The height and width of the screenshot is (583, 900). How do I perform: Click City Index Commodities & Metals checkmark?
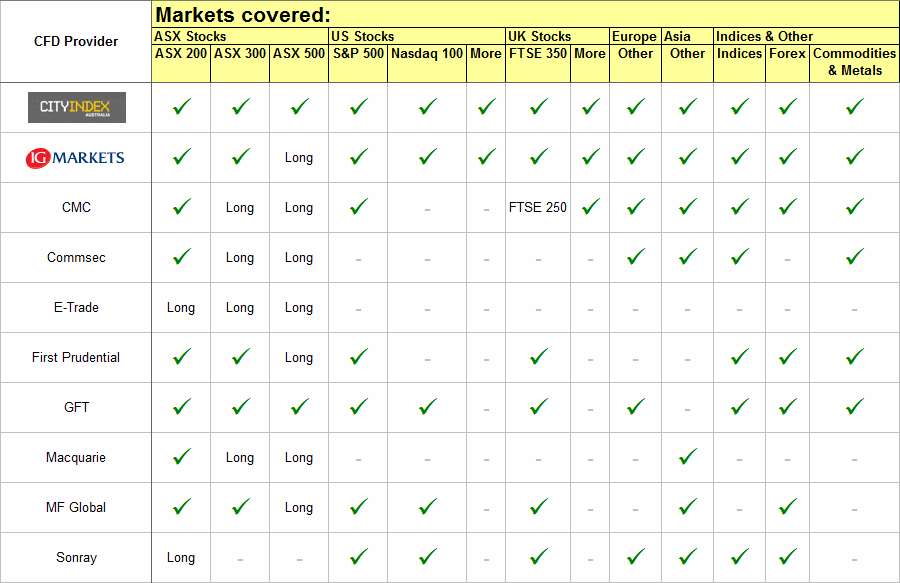tap(855, 107)
